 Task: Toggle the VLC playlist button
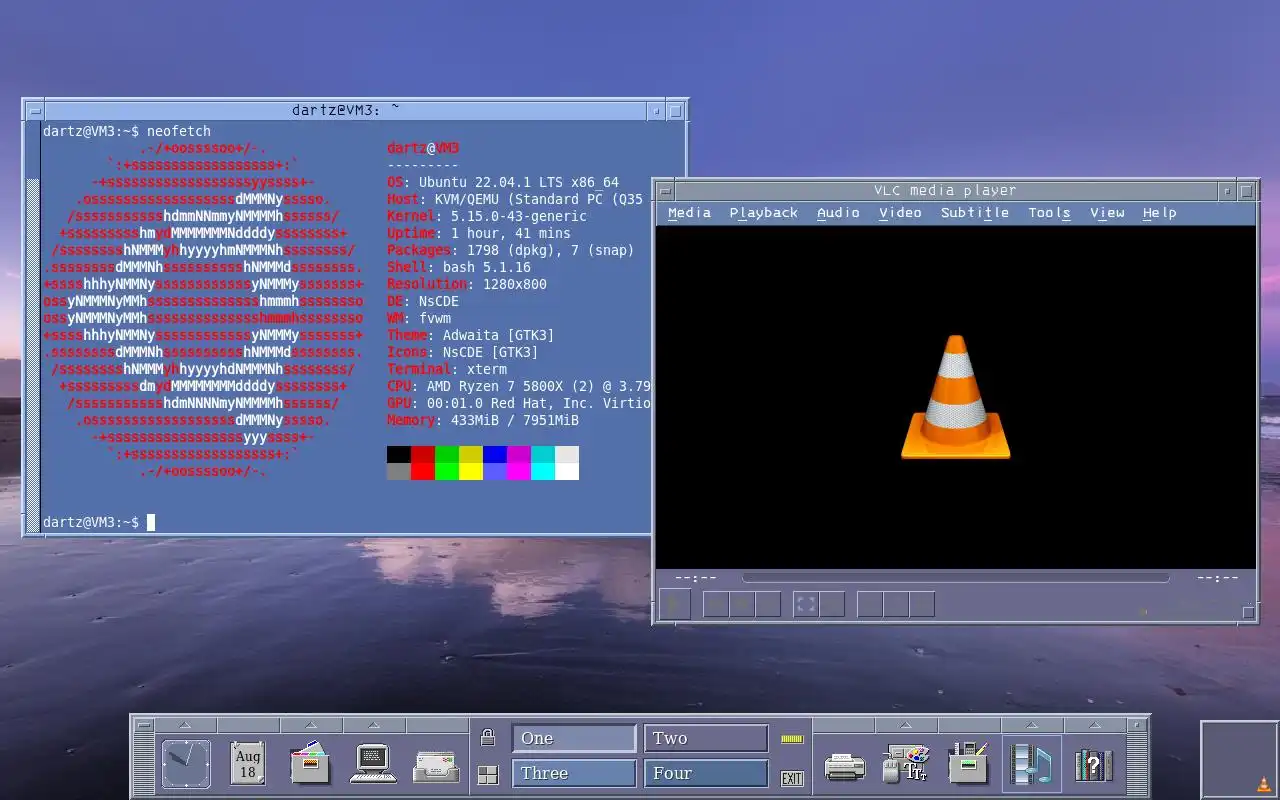(870, 604)
